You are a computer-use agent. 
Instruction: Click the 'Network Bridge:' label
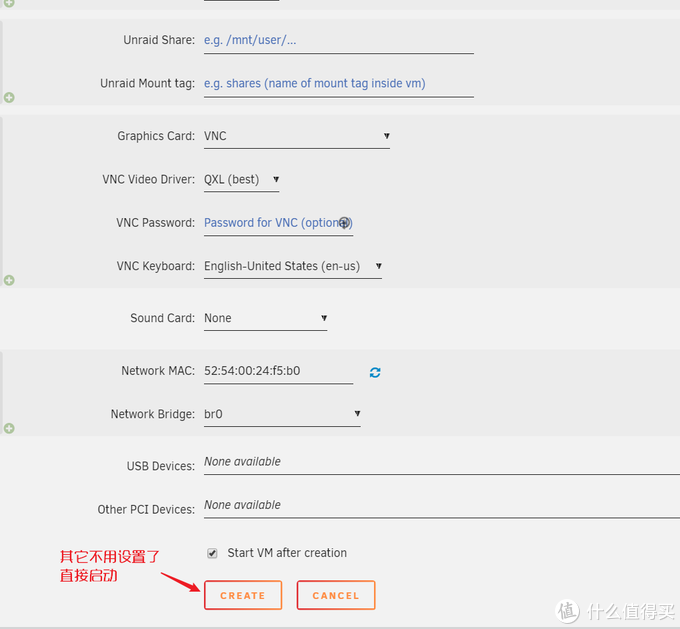coord(153,414)
